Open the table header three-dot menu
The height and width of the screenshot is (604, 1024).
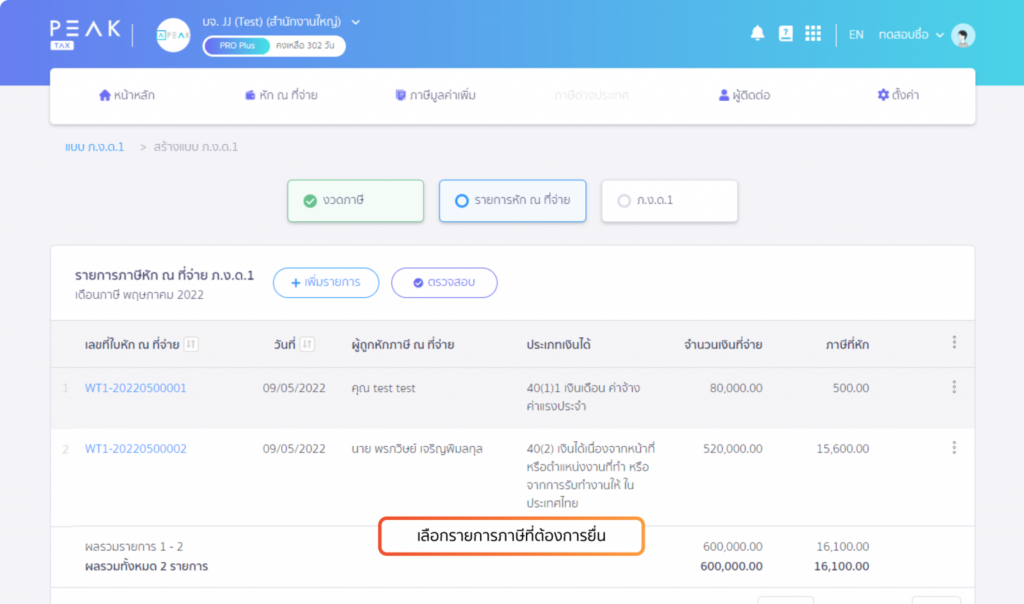[x=954, y=343]
